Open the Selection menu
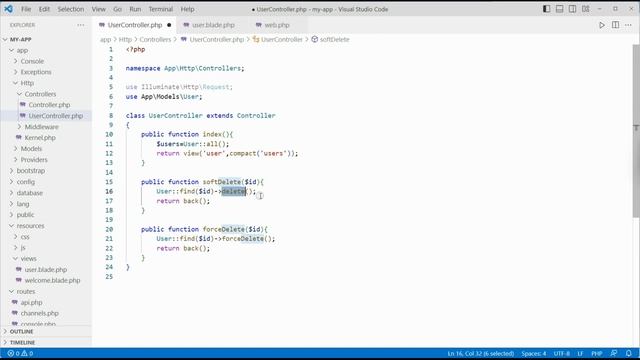 71,9
